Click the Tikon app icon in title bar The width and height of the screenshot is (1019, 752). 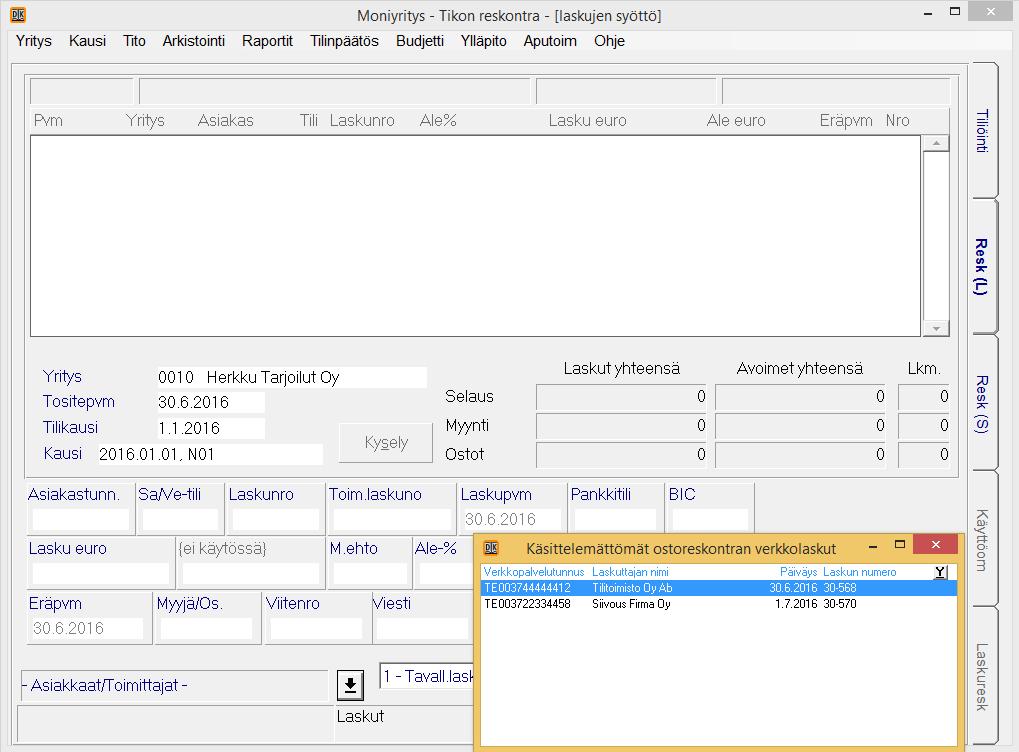(18, 15)
